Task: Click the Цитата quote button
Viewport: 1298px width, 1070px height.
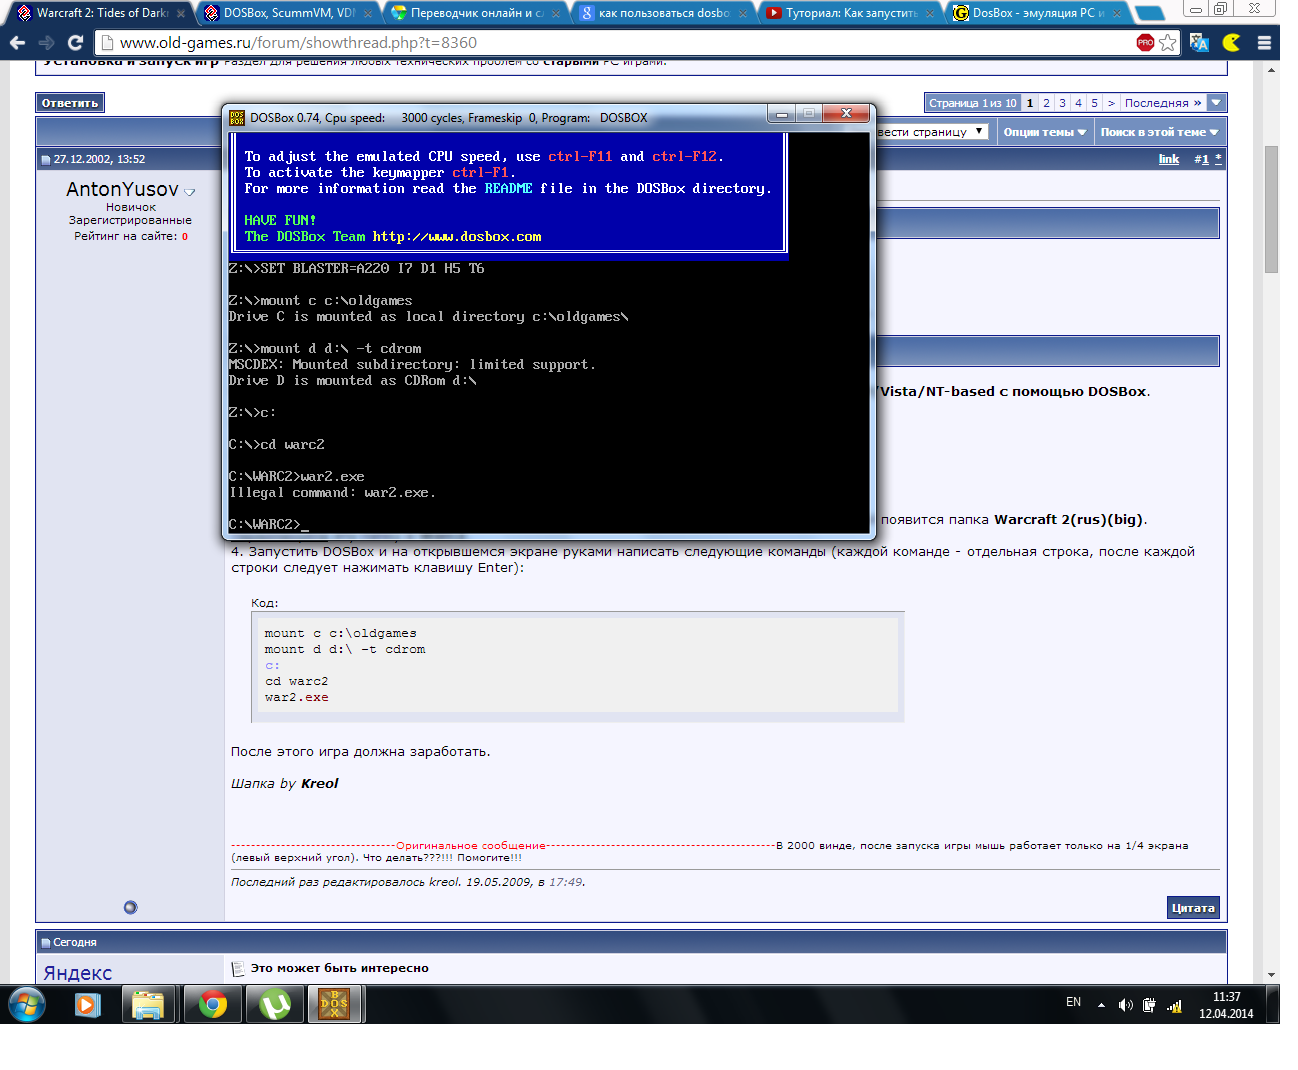Action: click(x=1193, y=908)
